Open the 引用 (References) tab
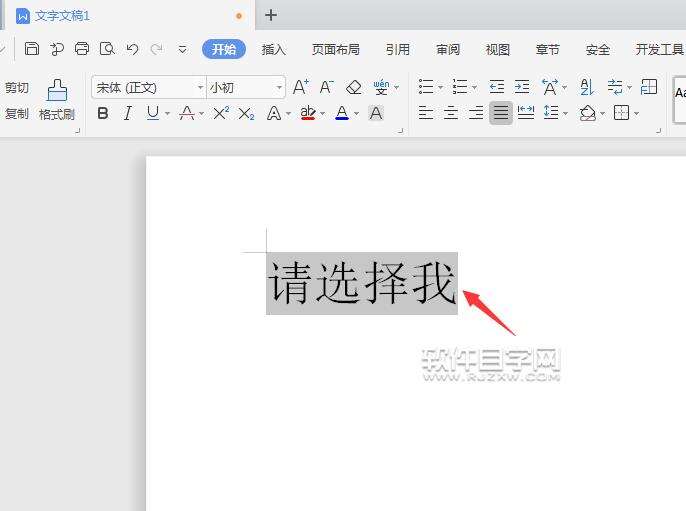686x511 pixels. click(x=398, y=49)
